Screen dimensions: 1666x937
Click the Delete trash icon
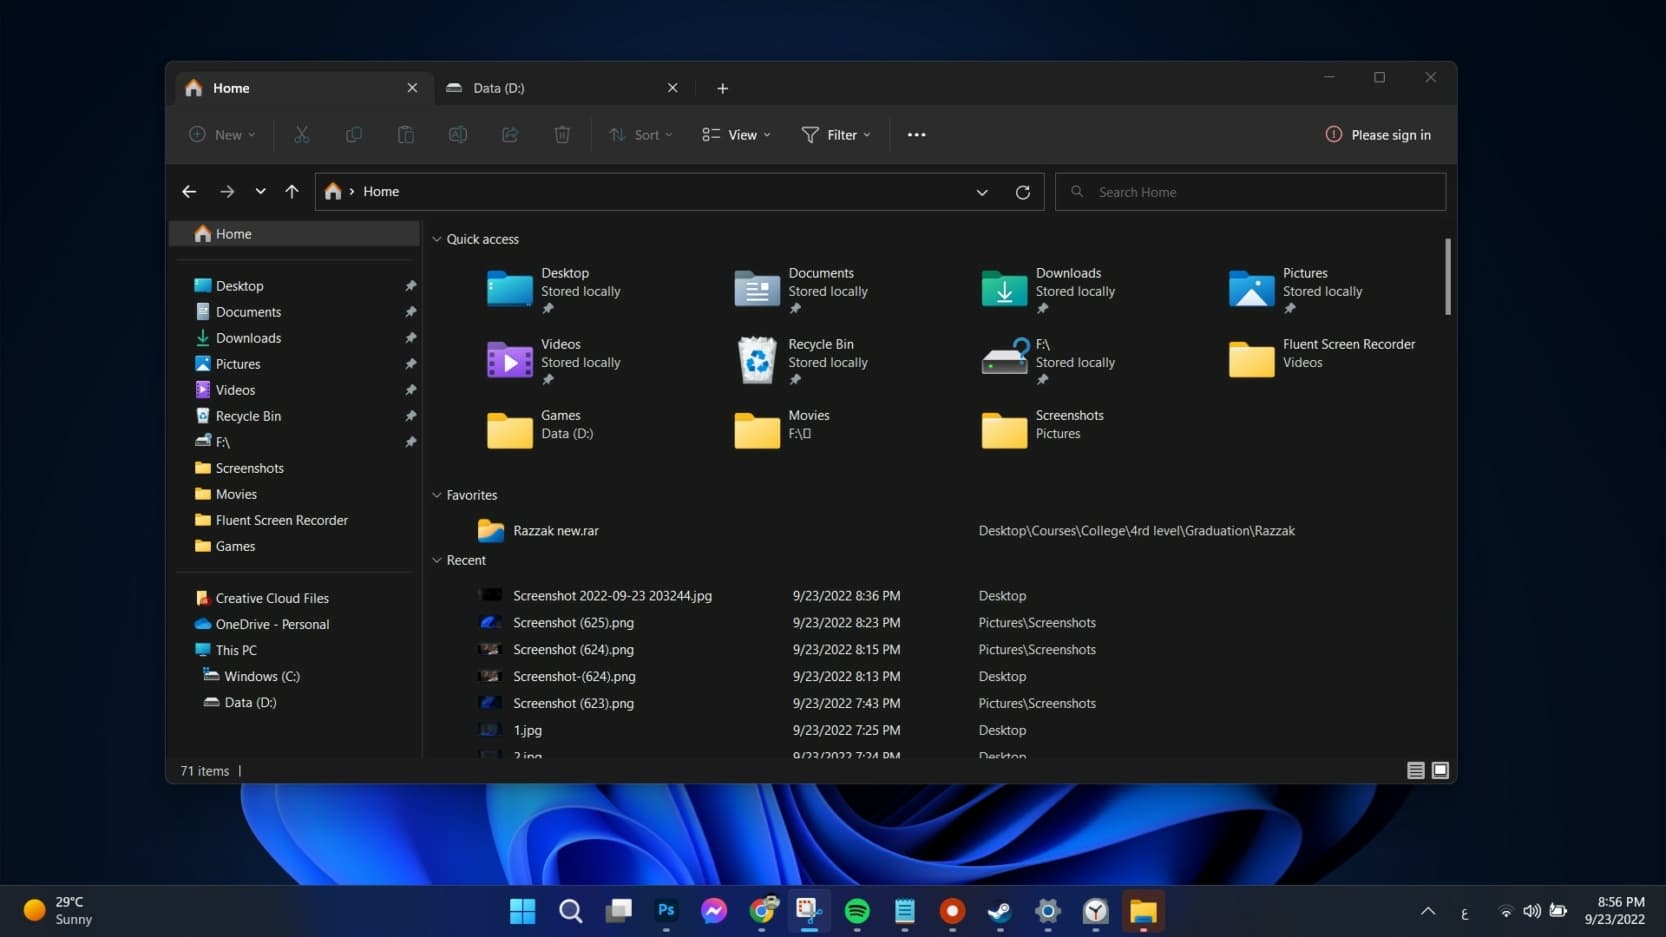tap(562, 135)
